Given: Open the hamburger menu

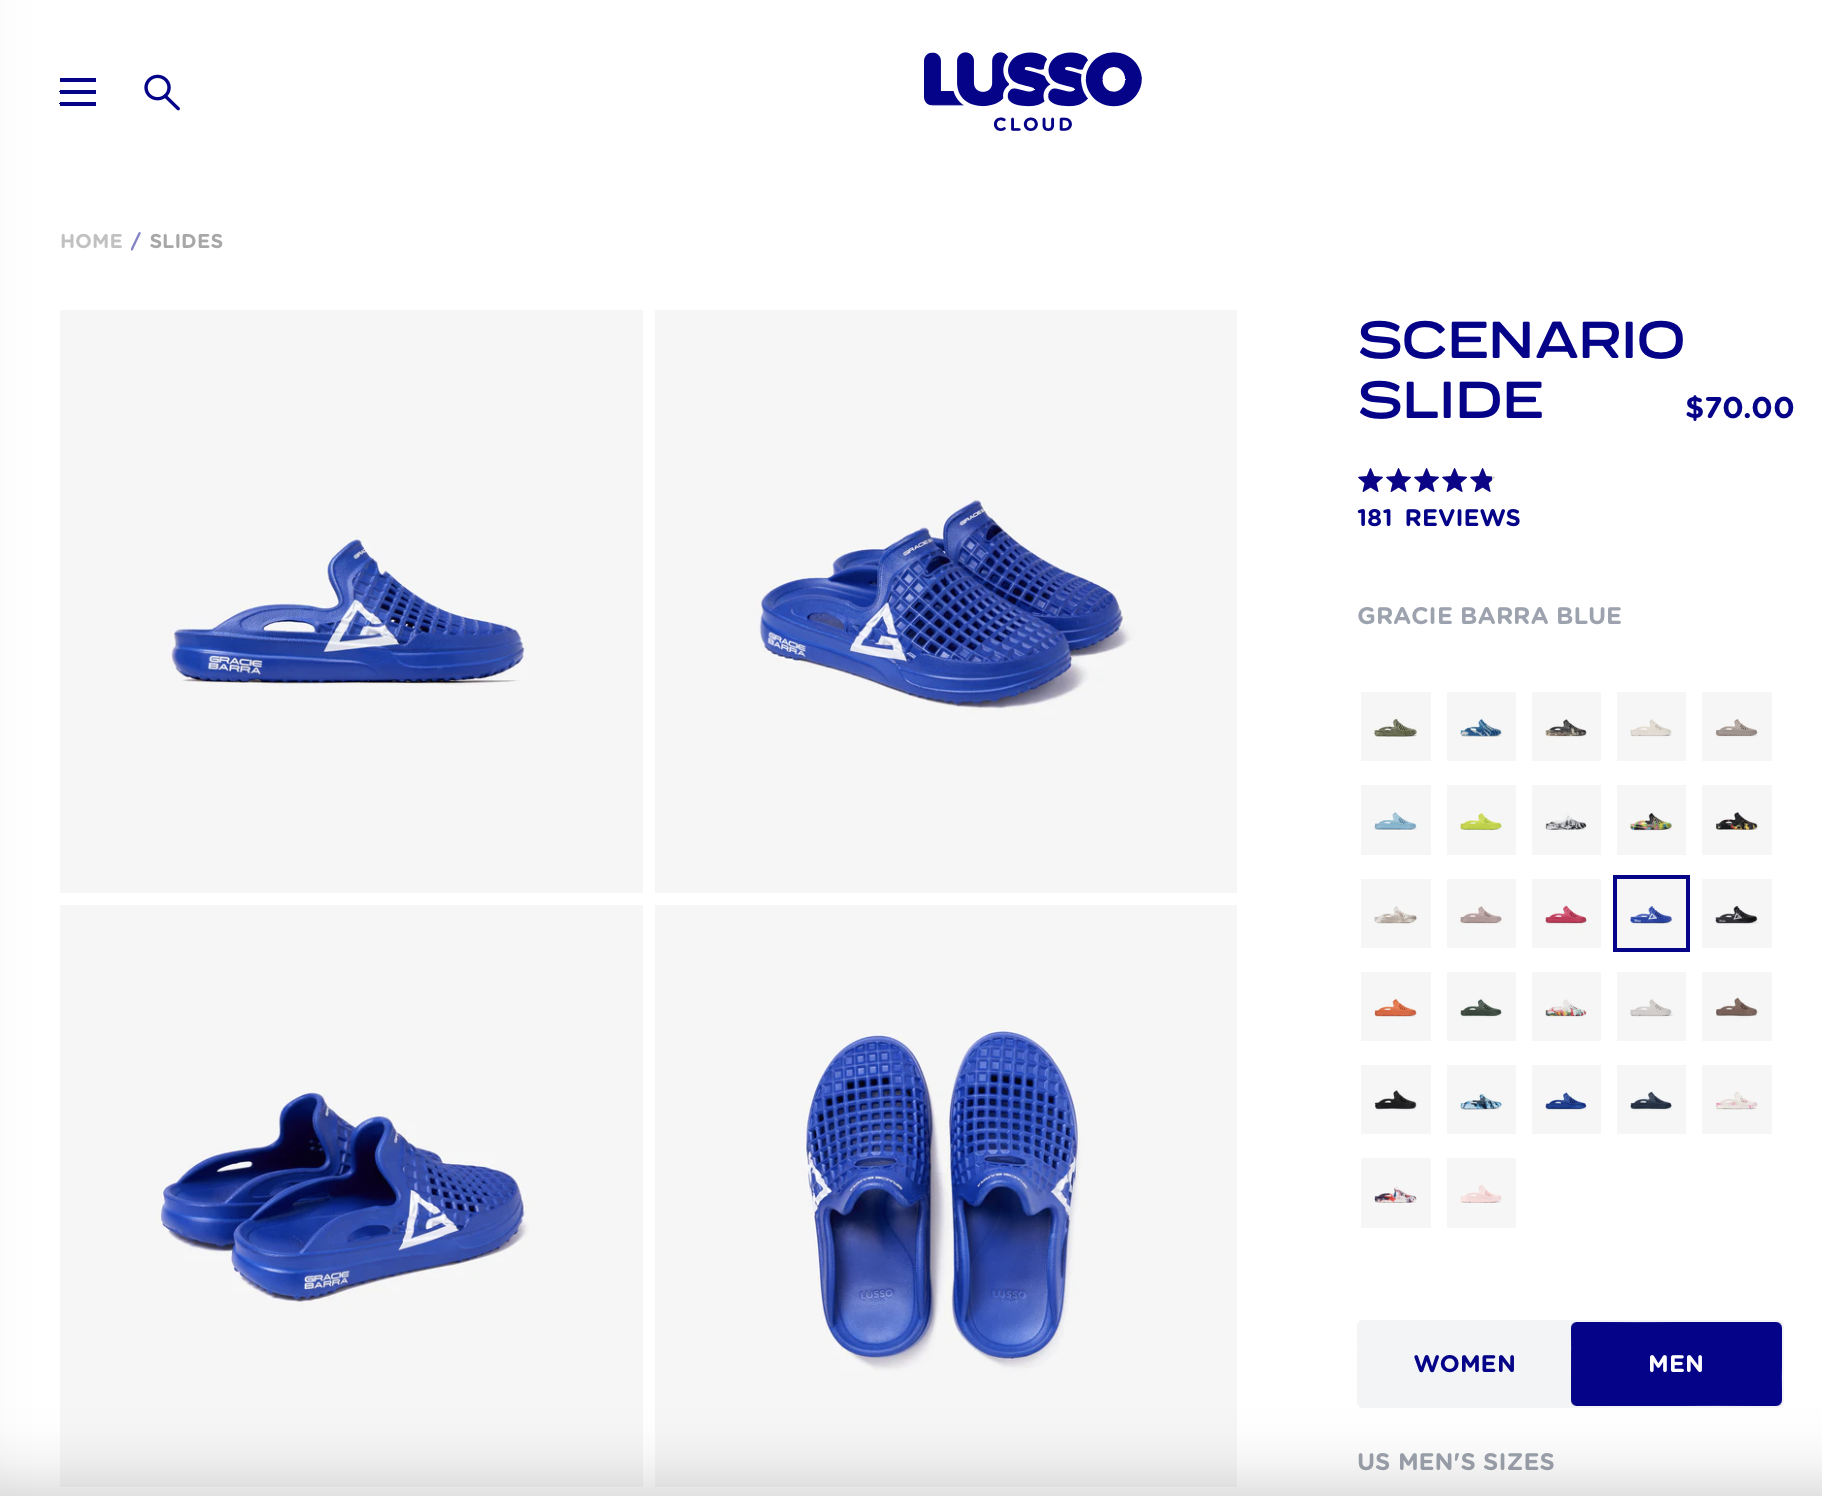Looking at the screenshot, I should 78,92.
